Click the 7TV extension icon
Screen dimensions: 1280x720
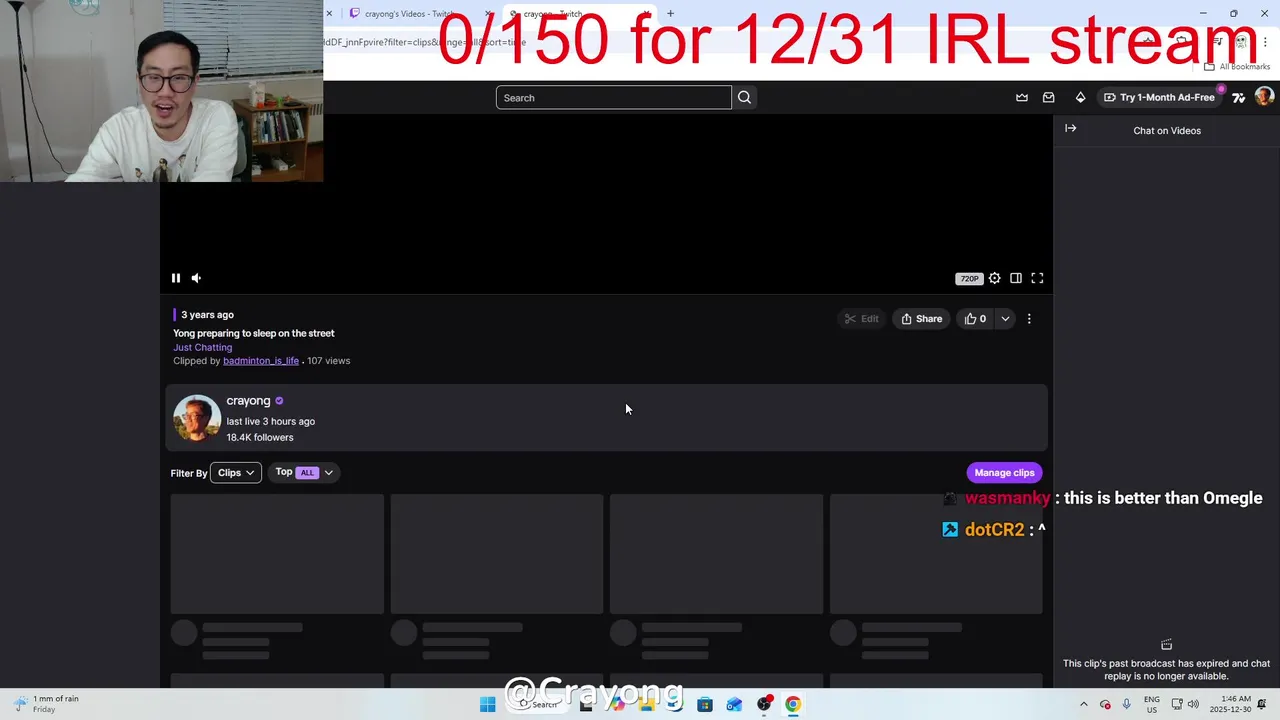click(1238, 97)
